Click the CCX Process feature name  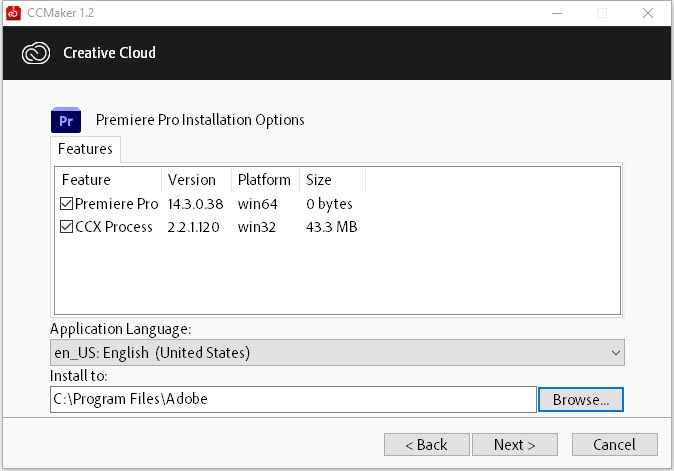[x=113, y=227]
